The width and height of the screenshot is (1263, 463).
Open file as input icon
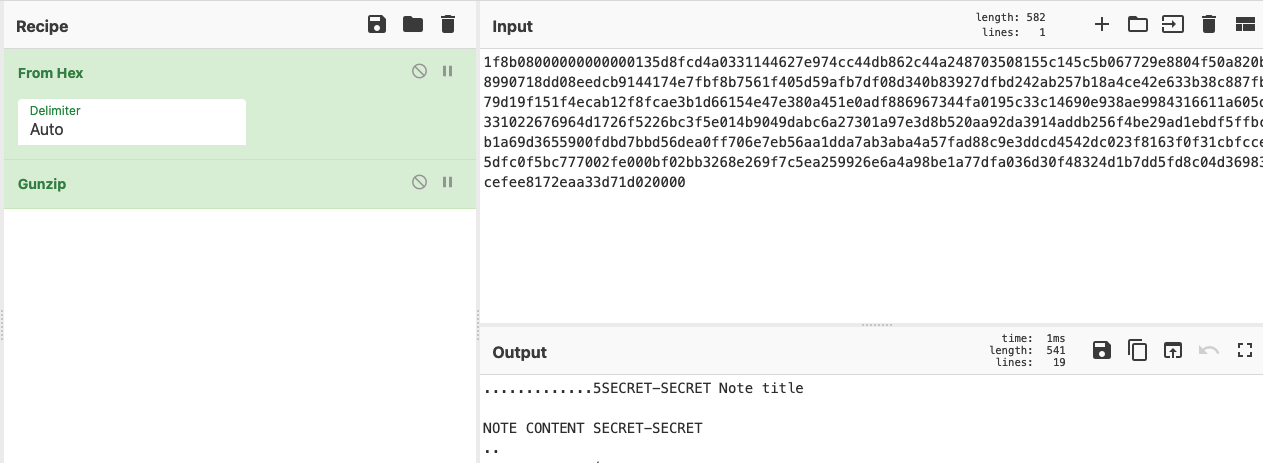tap(1172, 24)
